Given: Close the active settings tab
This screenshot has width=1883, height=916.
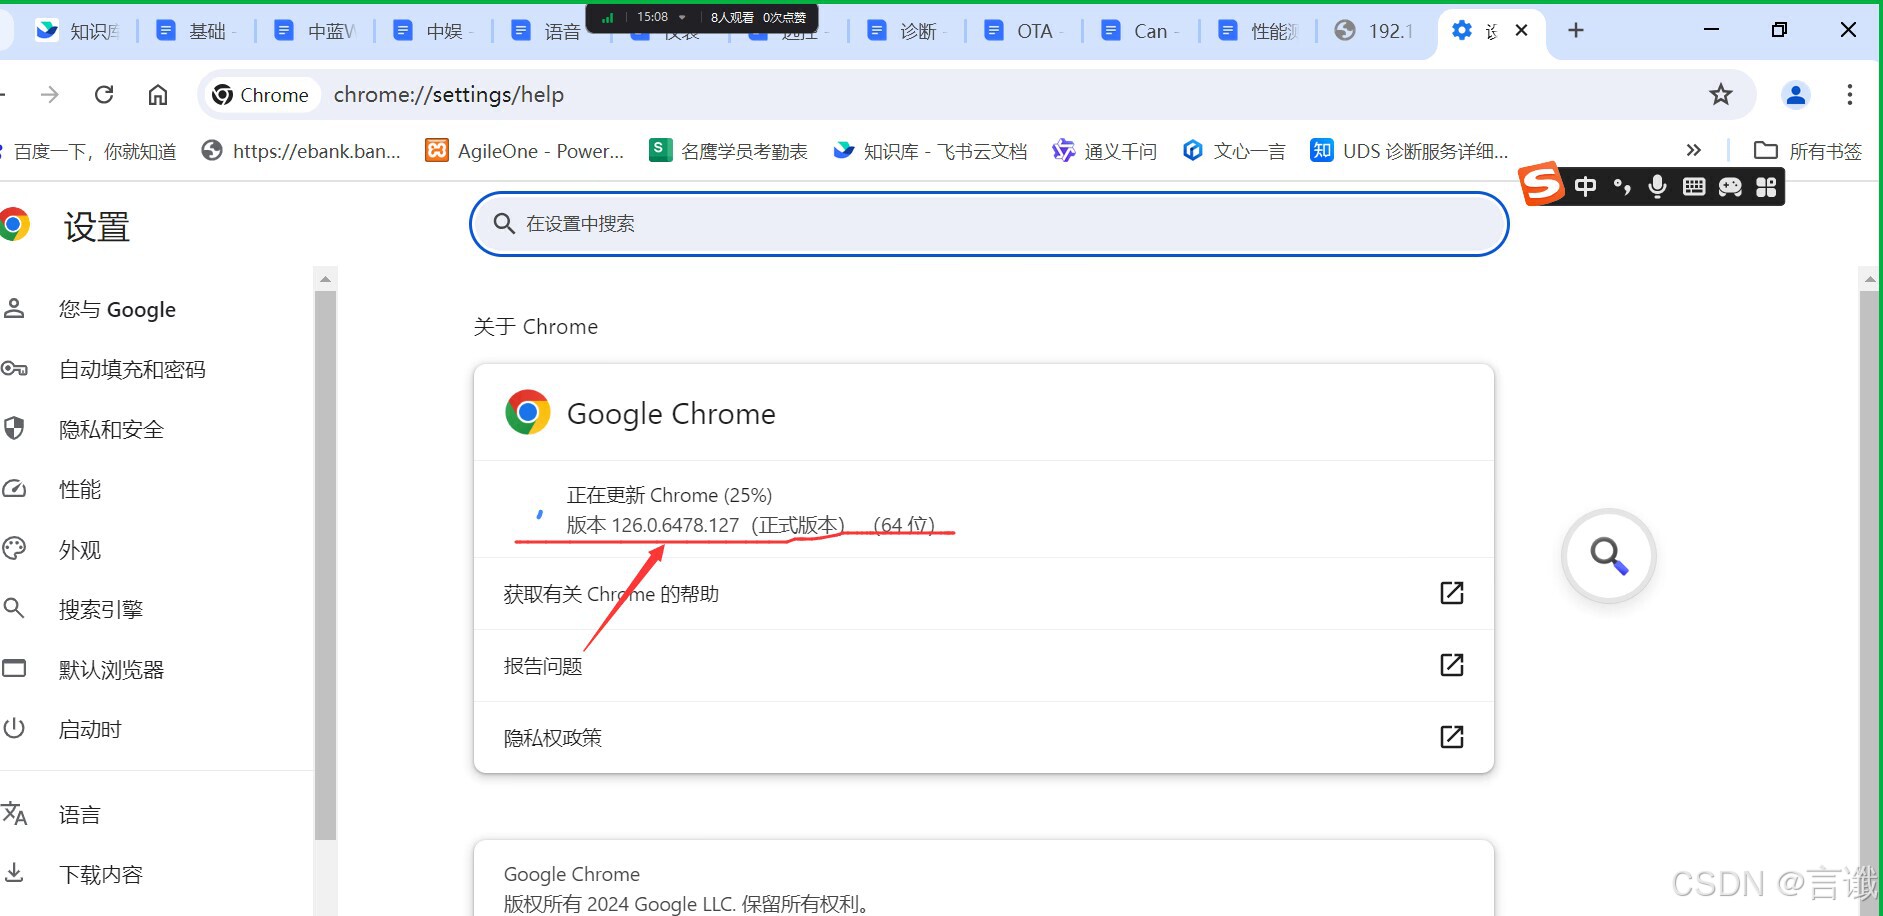Looking at the screenshot, I should click(x=1521, y=31).
